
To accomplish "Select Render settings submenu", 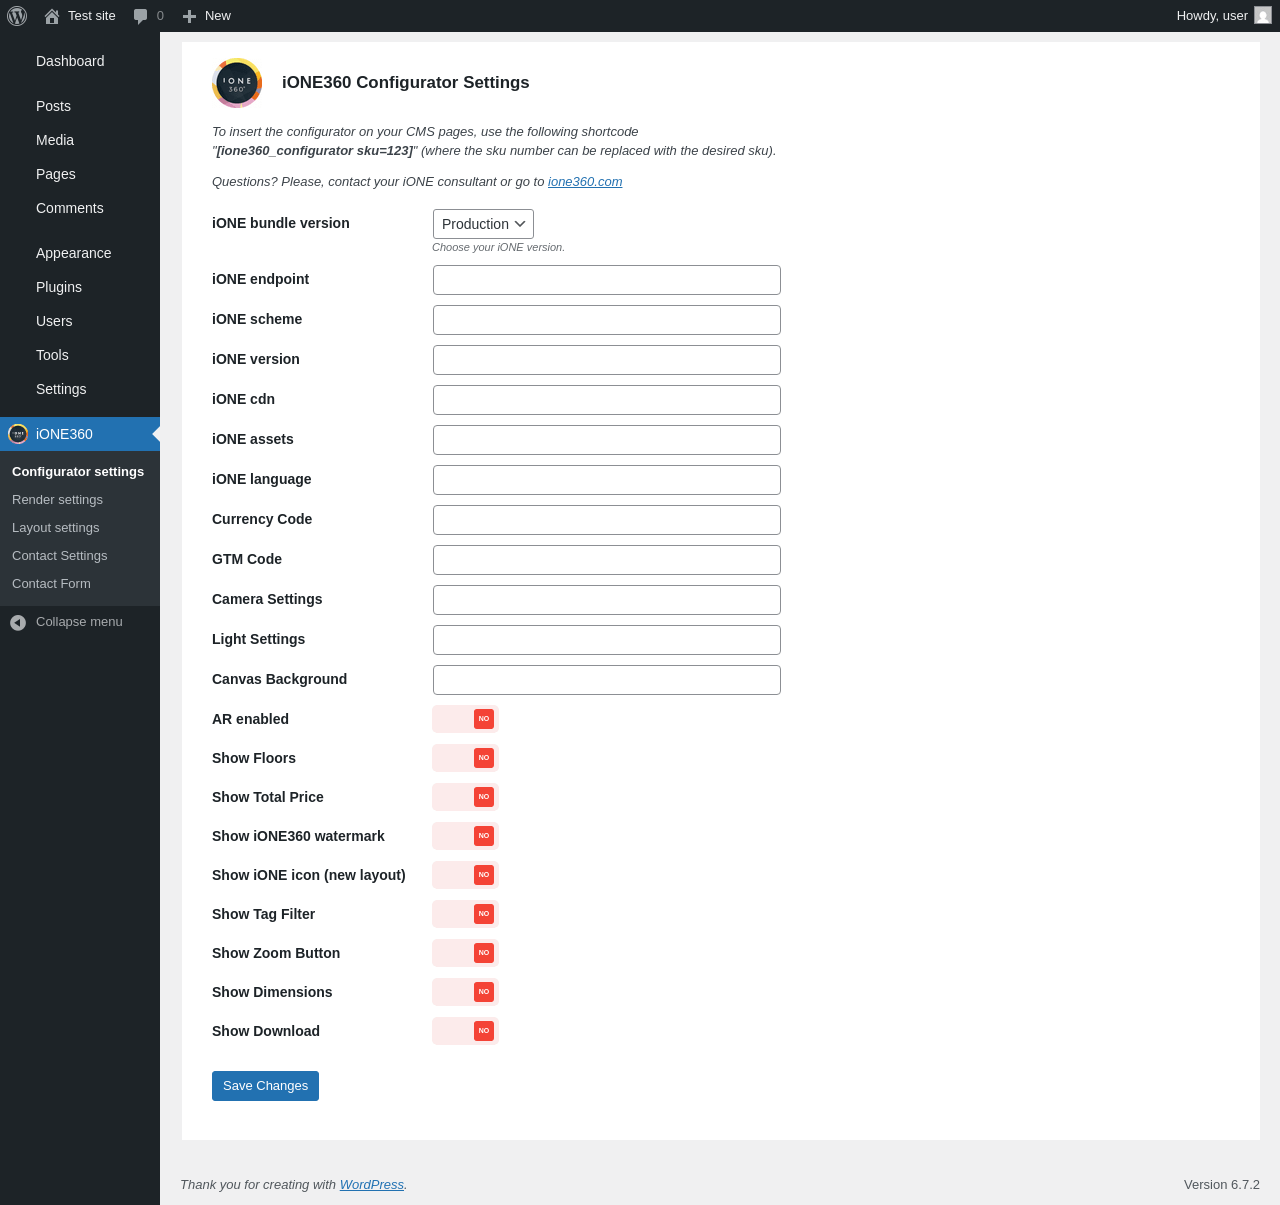I will pos(57,500).
